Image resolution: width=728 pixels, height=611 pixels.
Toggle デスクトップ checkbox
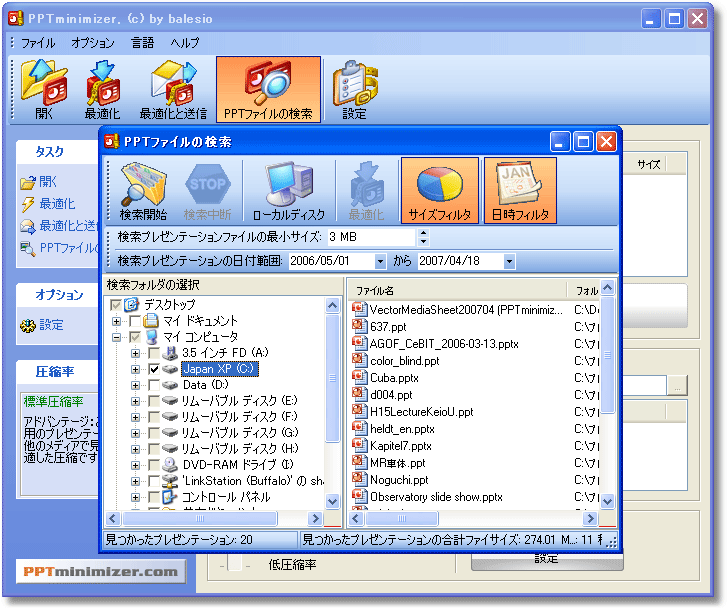click(x=116, y=305)
